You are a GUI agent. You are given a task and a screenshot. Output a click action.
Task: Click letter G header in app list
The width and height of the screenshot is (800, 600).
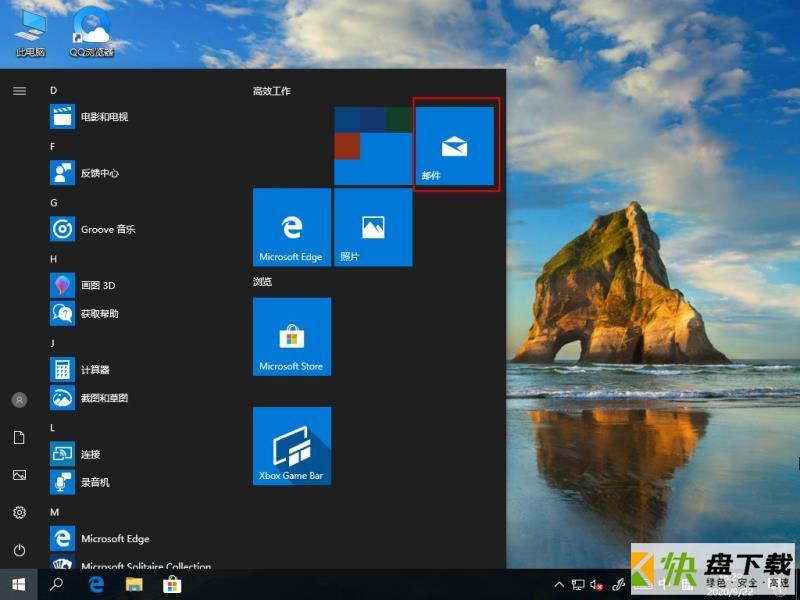pyautogui.click(x=54, y=203)
